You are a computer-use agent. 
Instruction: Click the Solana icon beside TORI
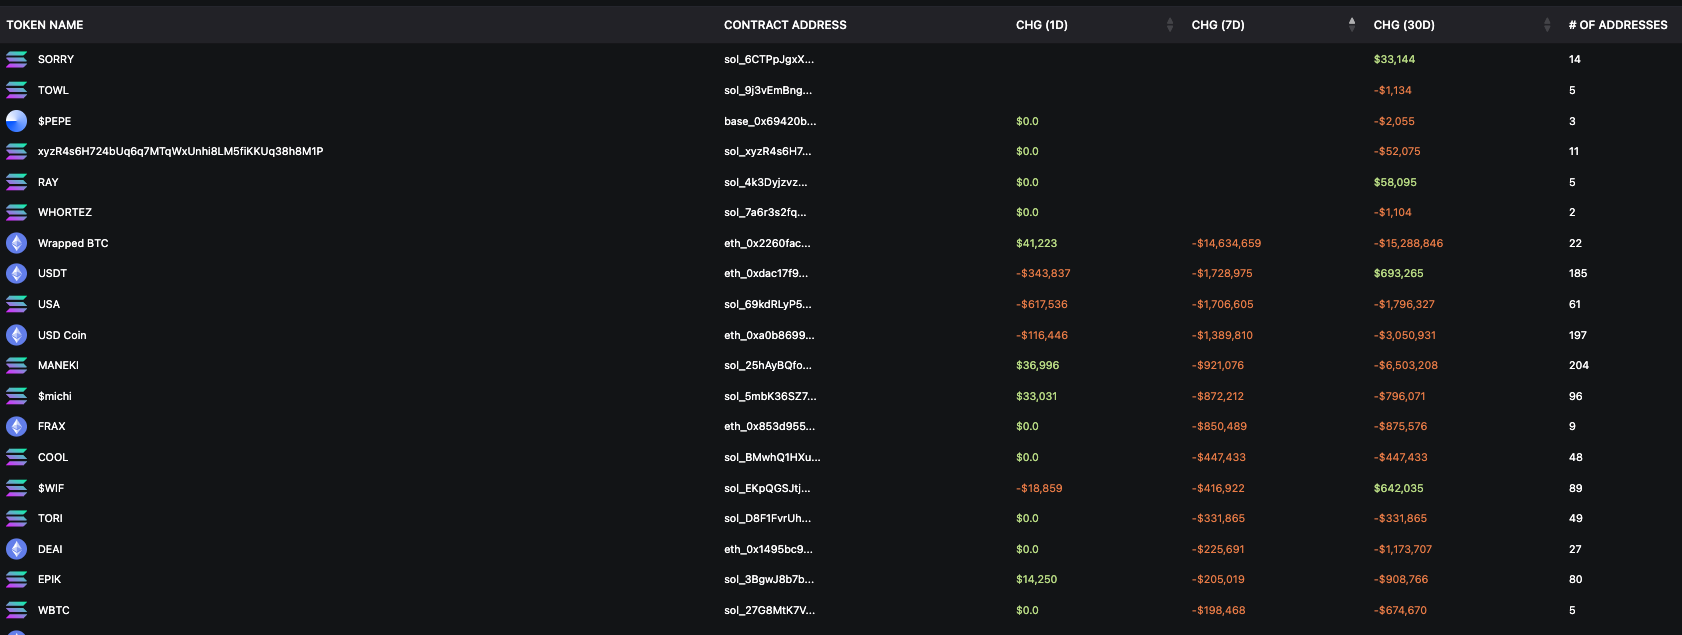[17, 519]
